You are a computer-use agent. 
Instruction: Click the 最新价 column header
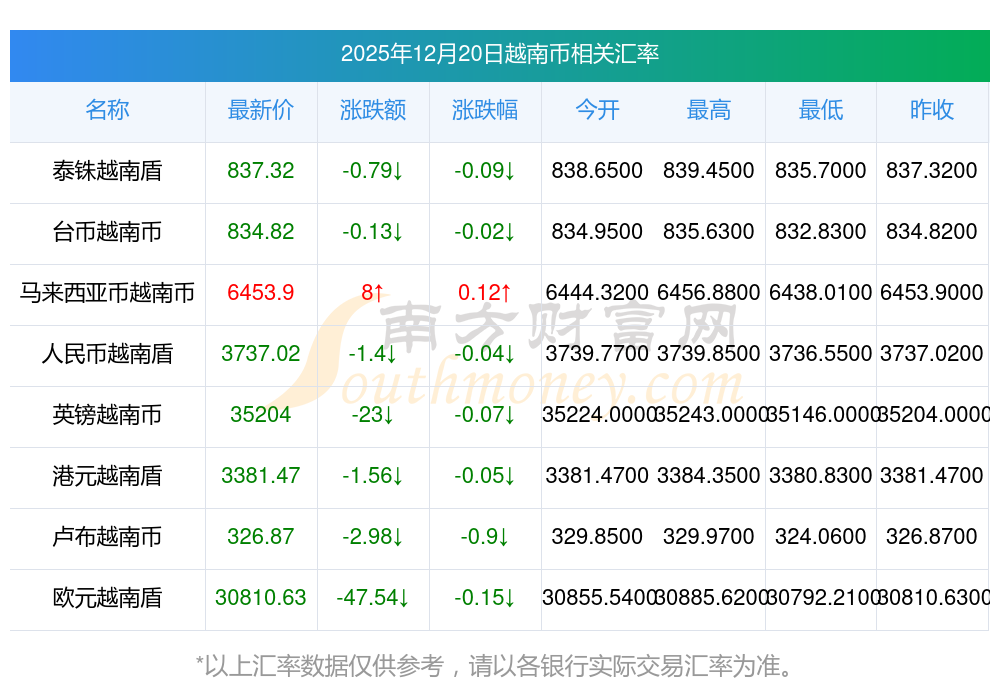pos(260,110)
